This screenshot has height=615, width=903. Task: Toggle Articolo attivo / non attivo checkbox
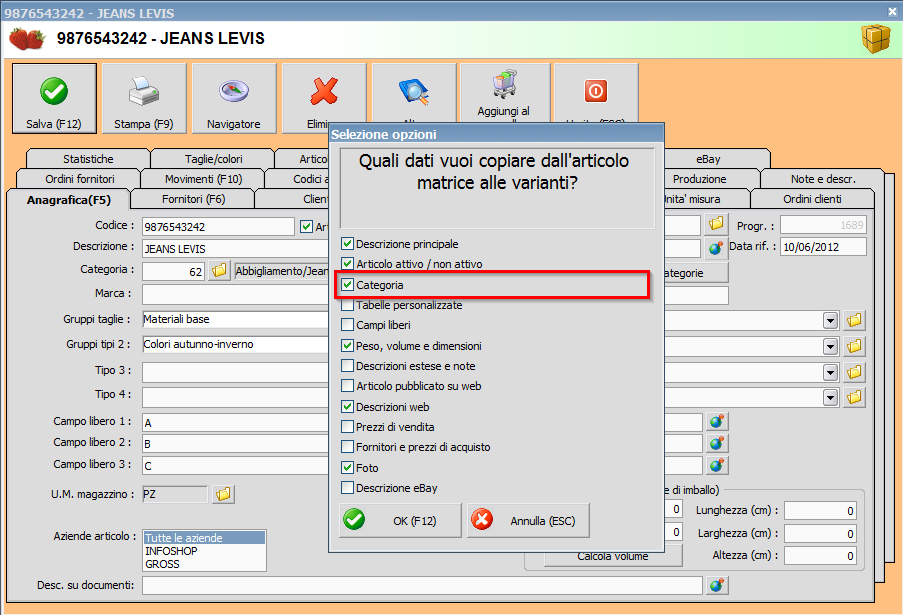(347, 264)
